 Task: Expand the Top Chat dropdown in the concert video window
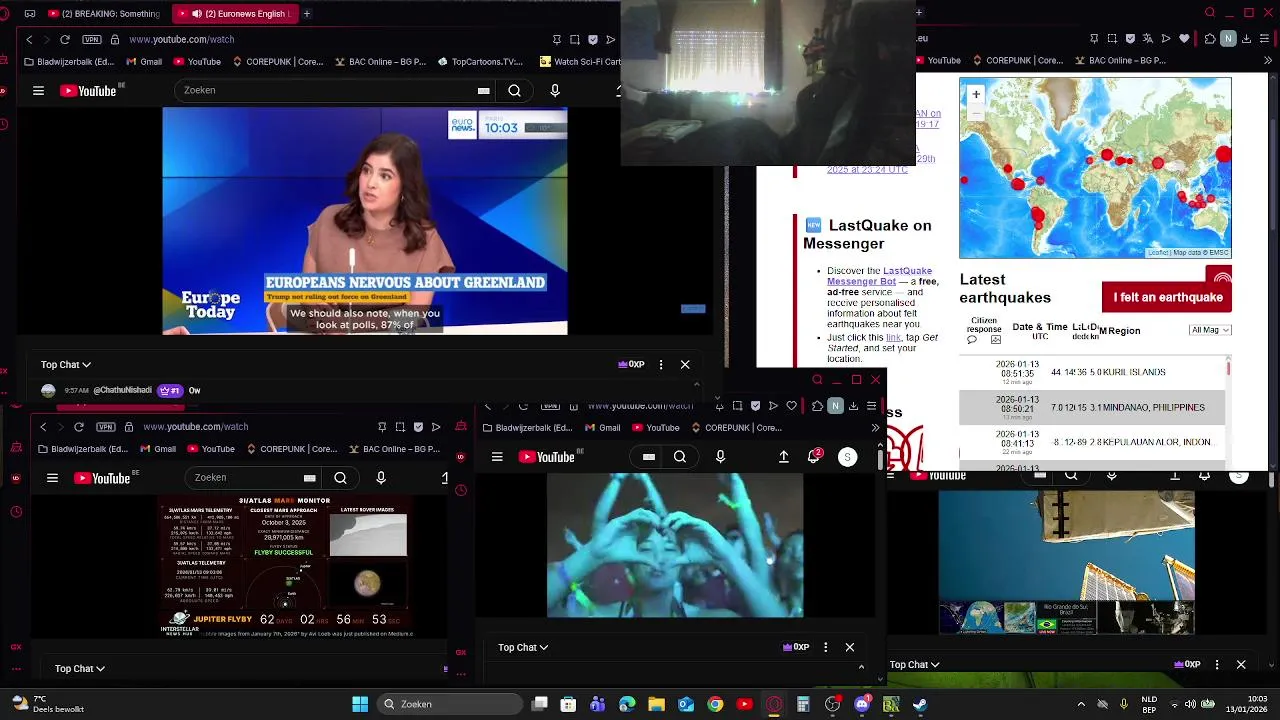click(x=523, y=647)
